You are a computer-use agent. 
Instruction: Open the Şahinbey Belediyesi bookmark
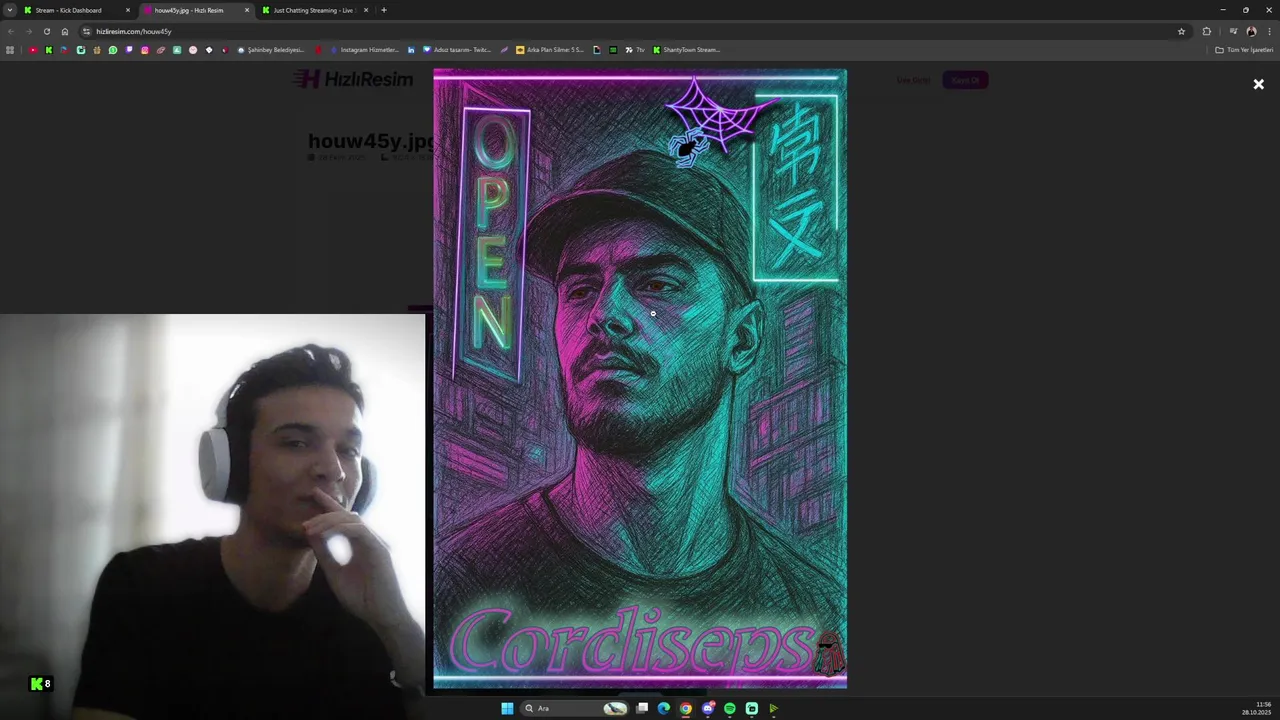click(x=270, y=50)
